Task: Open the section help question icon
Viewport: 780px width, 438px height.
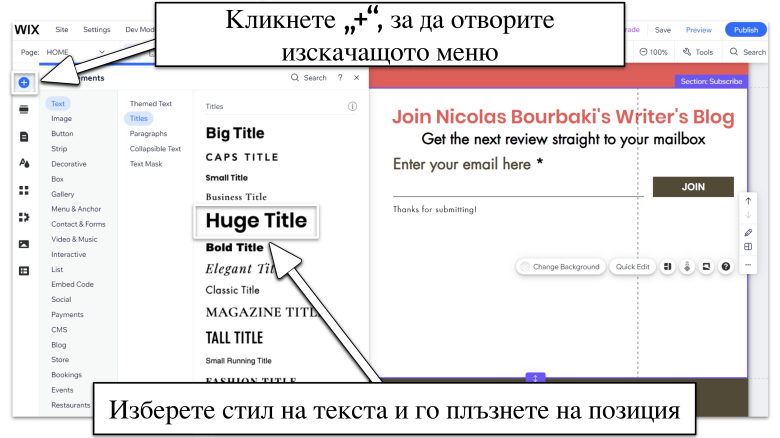Action: 726,267
